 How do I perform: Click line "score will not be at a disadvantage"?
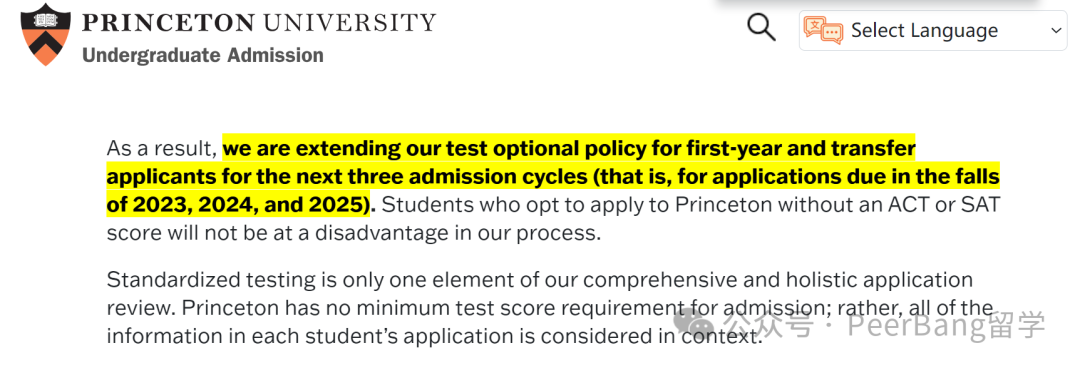(x=354, y=233)
